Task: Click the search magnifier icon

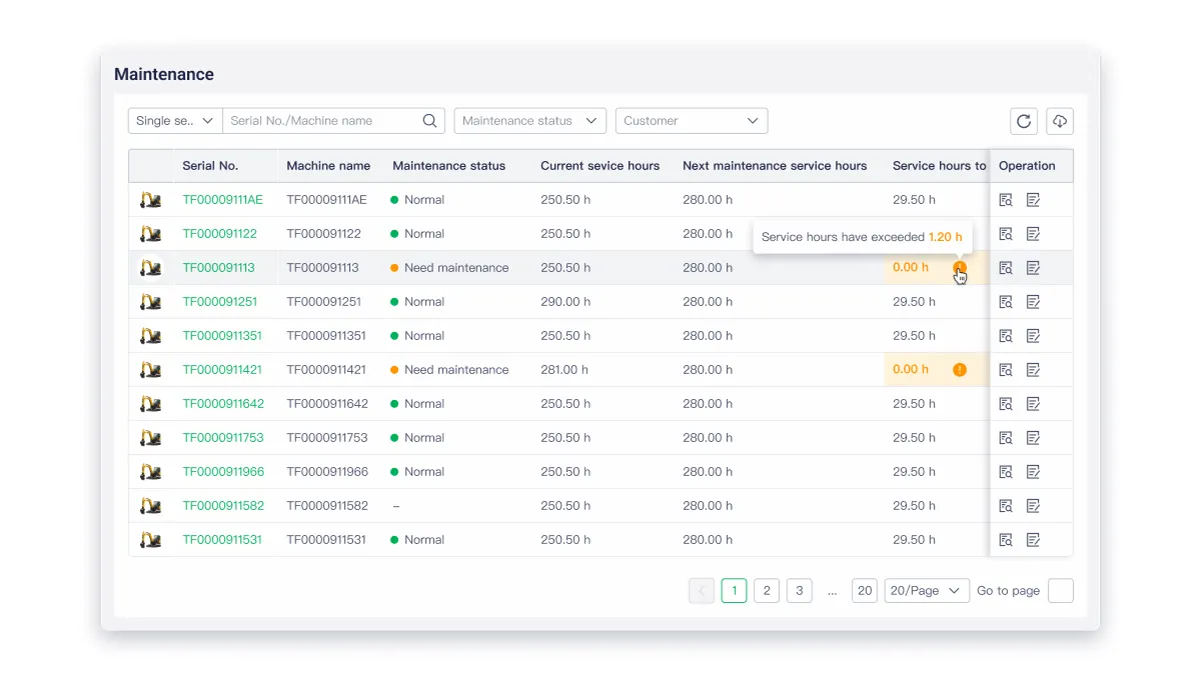Action: click(x=430, y=121)
